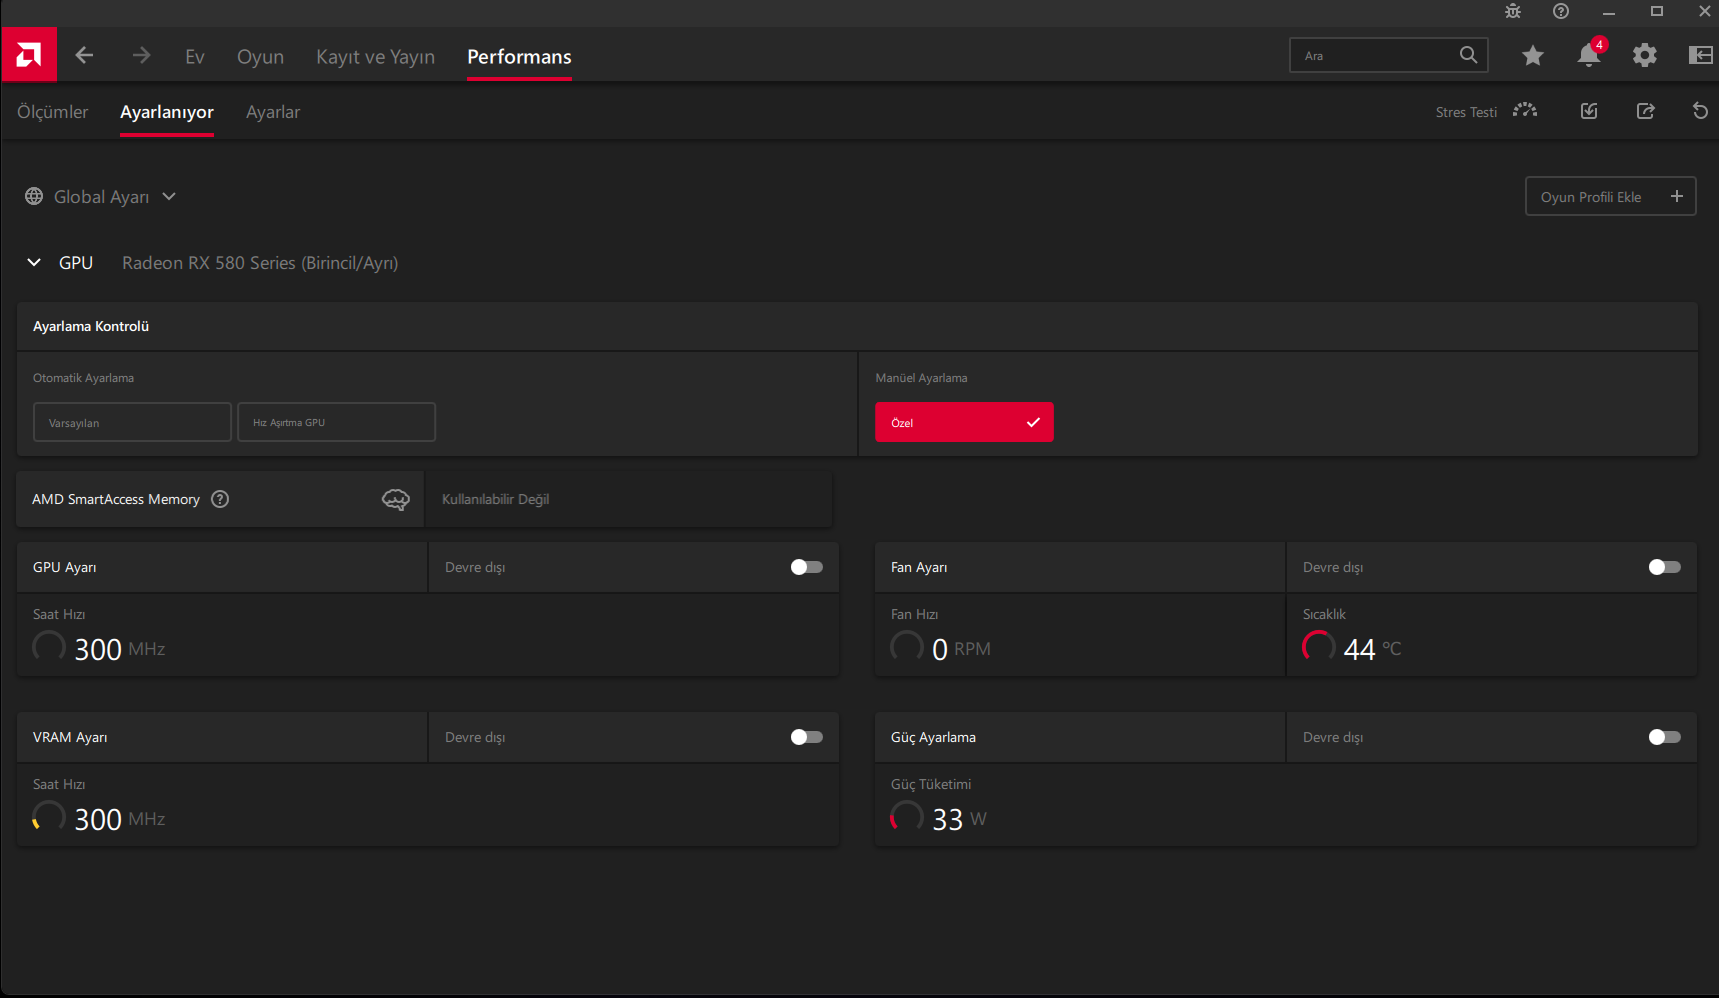Click the globe icon beside Global Ayarı

click(x=34, y=197)
